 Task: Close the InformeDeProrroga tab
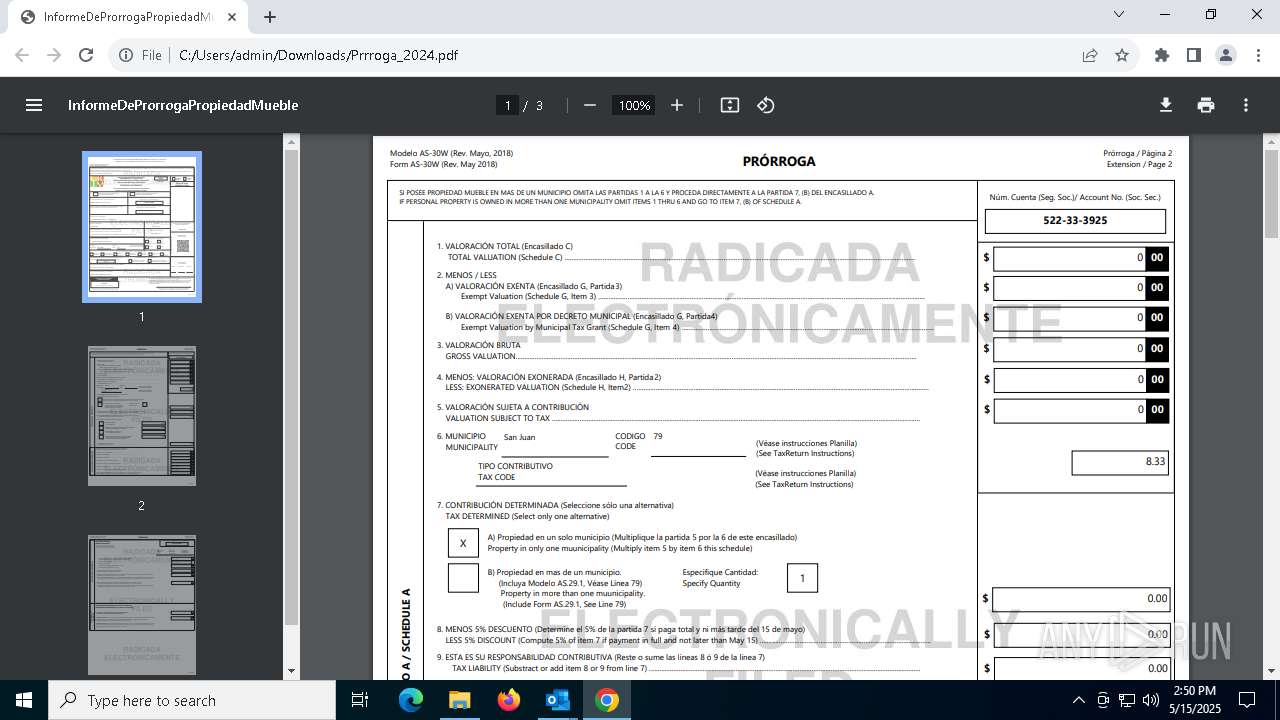pyautogui.click(x=232, y=17)
